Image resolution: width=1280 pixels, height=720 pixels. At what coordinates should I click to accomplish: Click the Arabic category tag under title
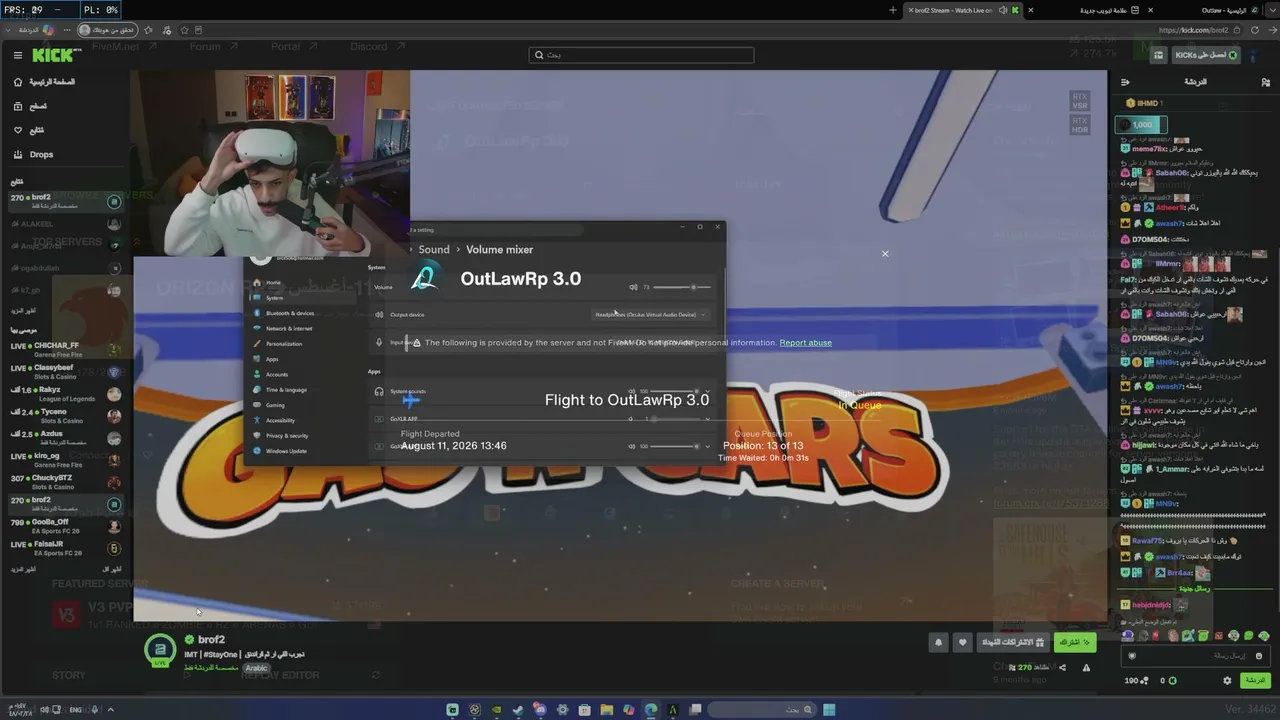(x=257, y=668)
